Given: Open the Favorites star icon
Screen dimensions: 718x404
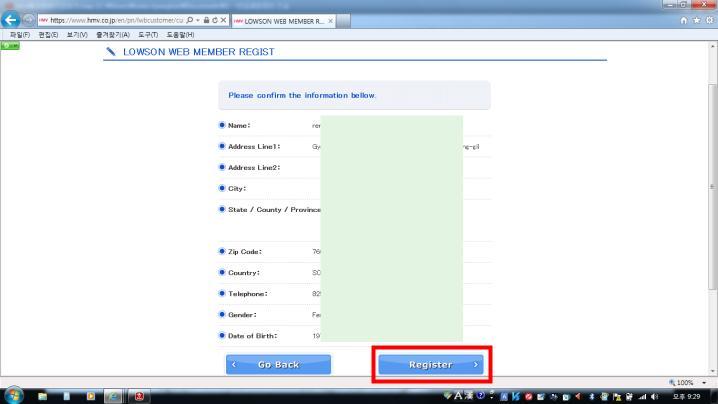Looking at the screenshot, I should click(x=695, y=20).
